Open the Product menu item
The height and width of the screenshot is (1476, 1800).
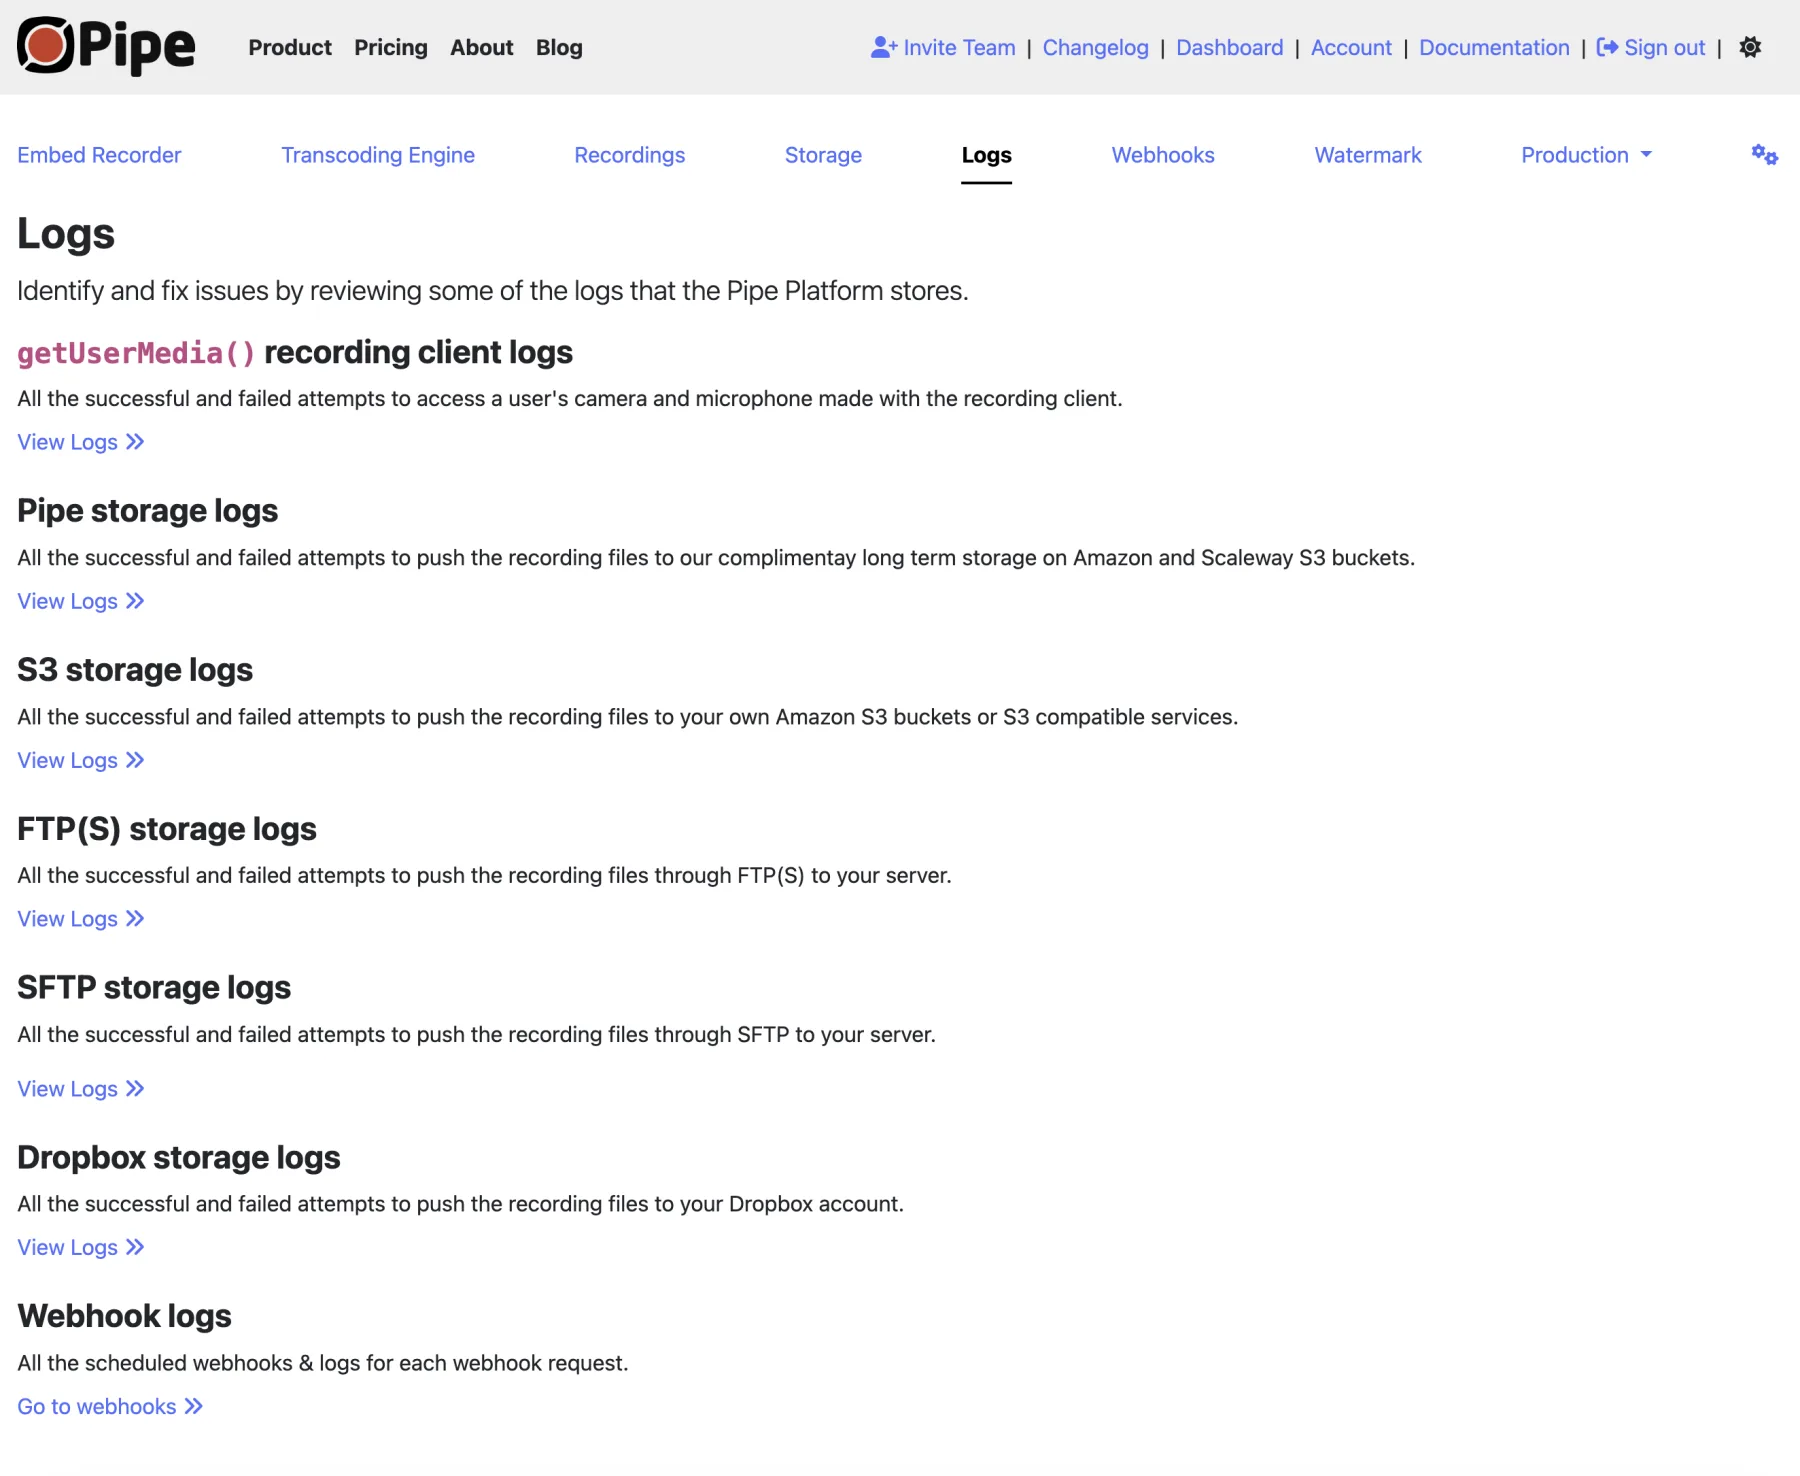[x=290, y=47]
